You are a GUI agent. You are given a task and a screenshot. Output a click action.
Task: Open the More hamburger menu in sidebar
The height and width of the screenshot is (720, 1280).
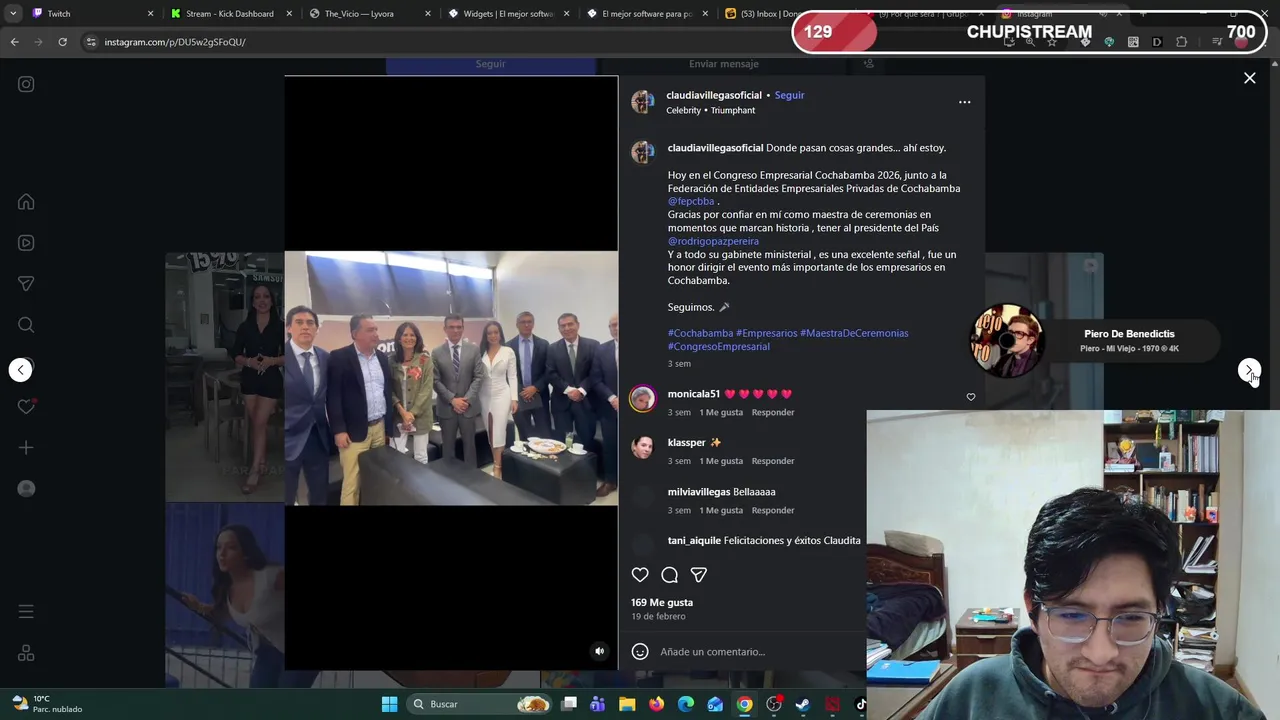click(26, 611)
